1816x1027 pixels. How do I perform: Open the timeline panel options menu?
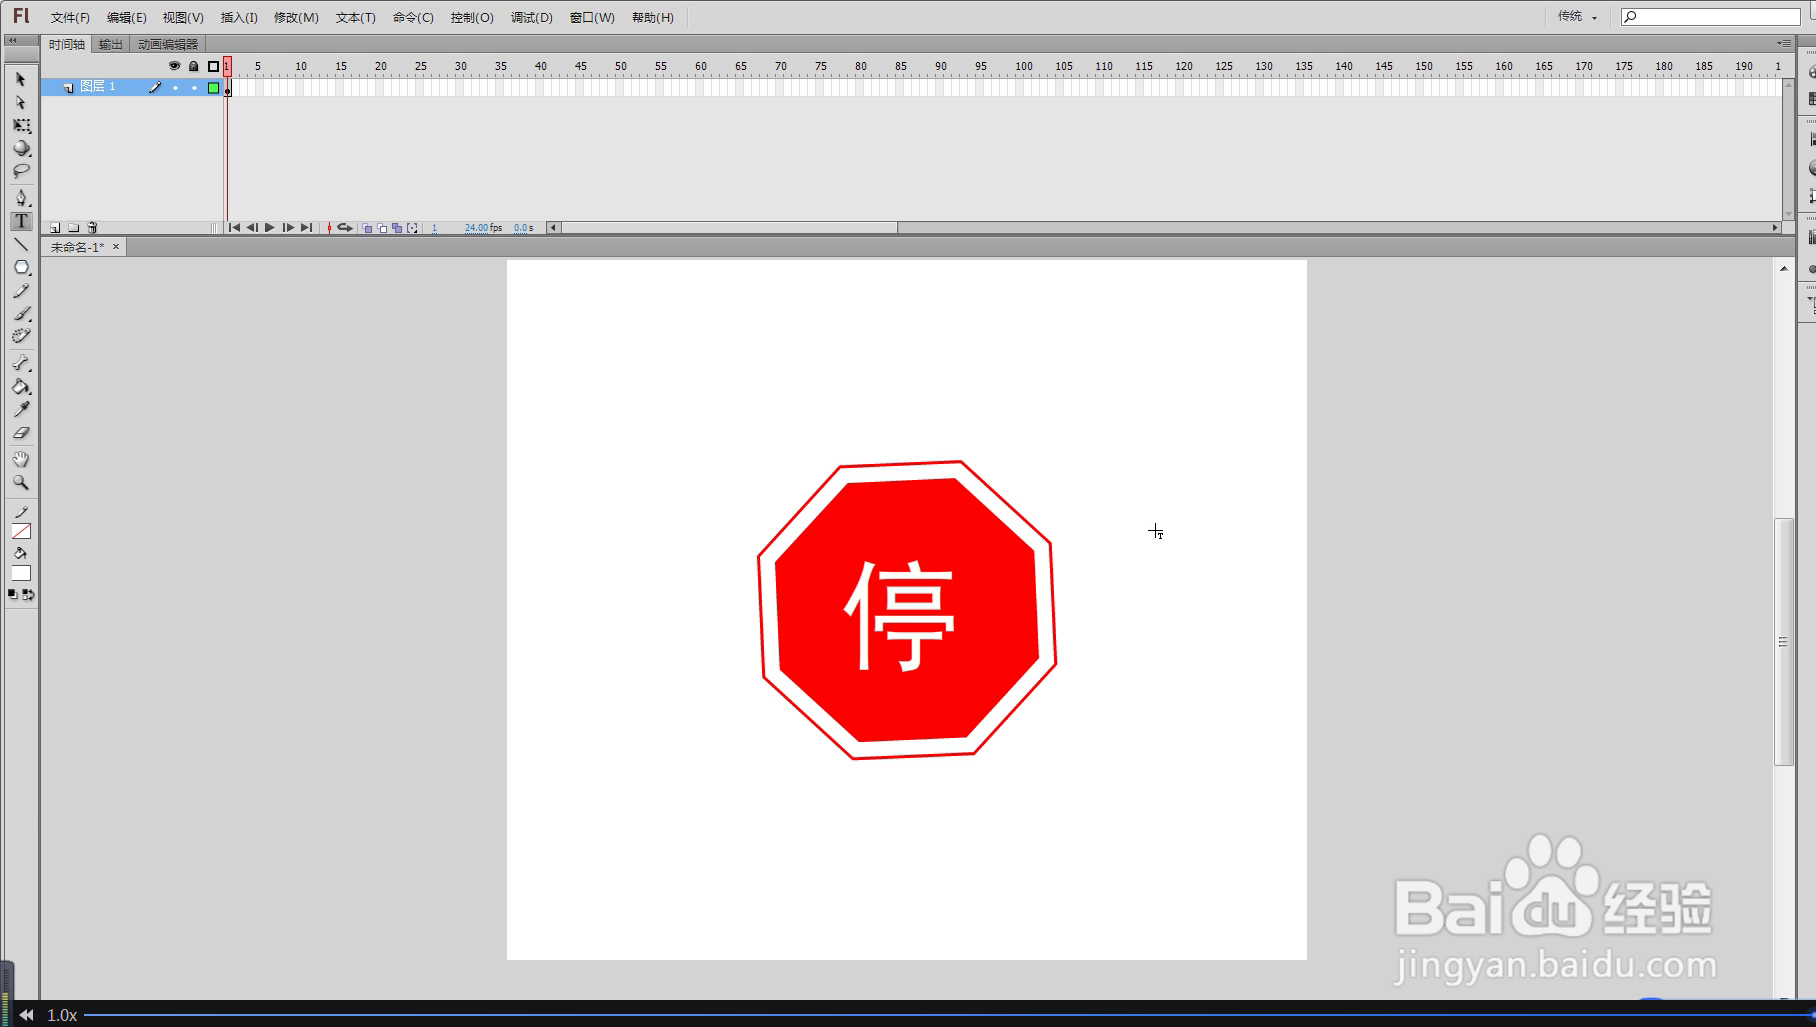pos(1786,43)
